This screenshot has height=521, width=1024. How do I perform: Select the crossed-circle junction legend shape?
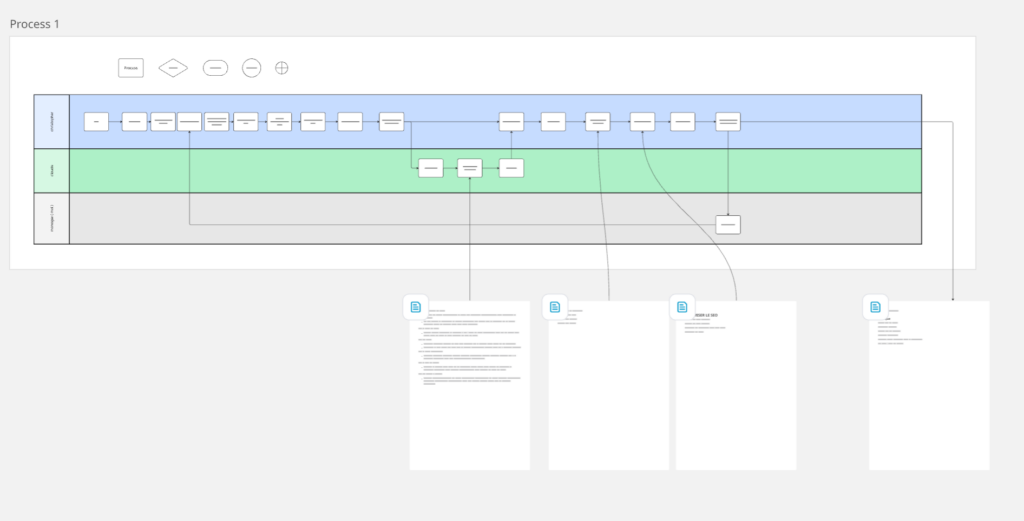(x=281, y=68)
